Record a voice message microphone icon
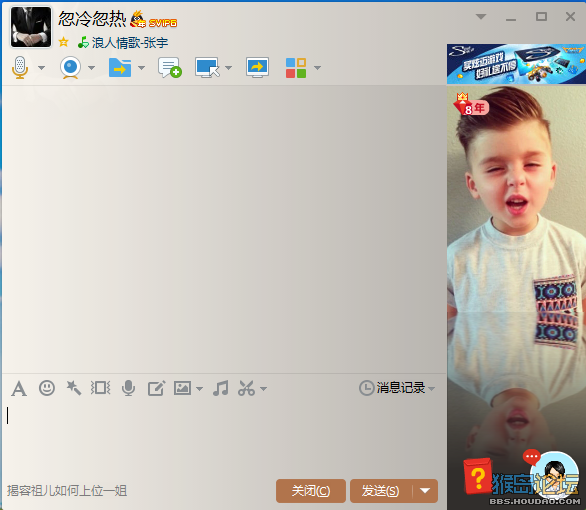586x510 pixels. (128, 388)
